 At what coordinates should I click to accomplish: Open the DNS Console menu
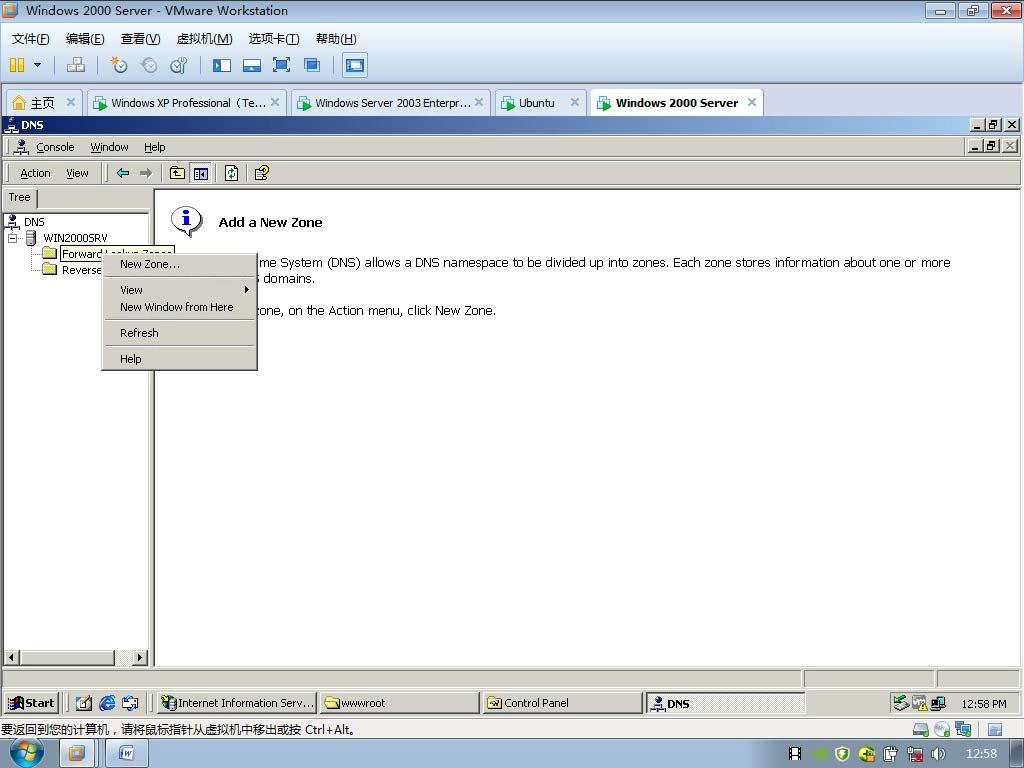(x=55, y=147)
